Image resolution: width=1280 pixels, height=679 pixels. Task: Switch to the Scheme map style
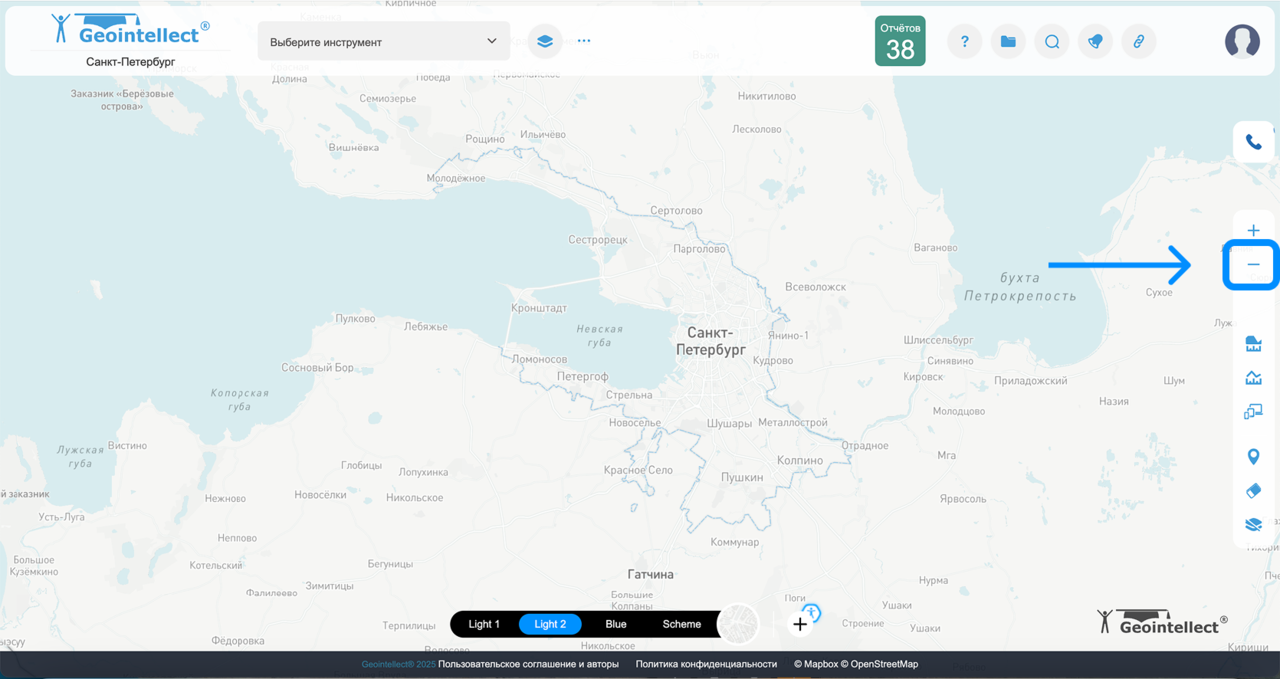[682, 624]
